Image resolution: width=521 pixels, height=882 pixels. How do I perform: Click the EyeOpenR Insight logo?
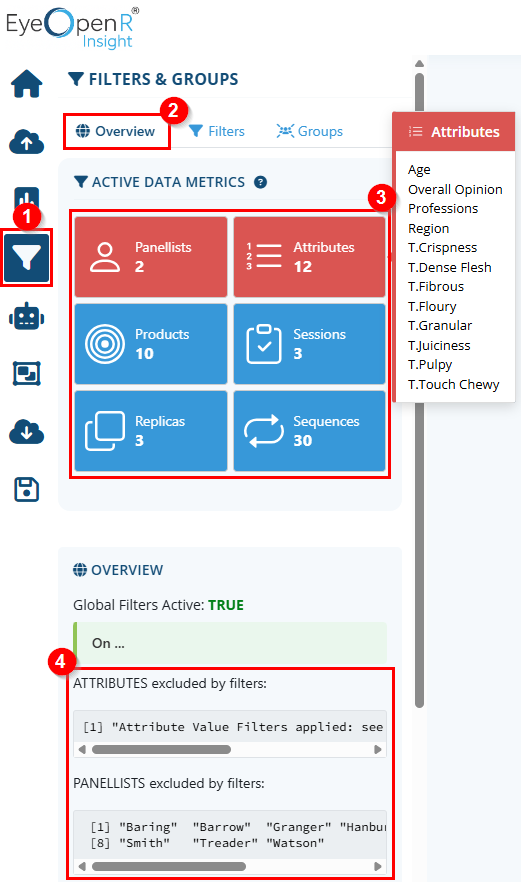[x=72, y=28]
